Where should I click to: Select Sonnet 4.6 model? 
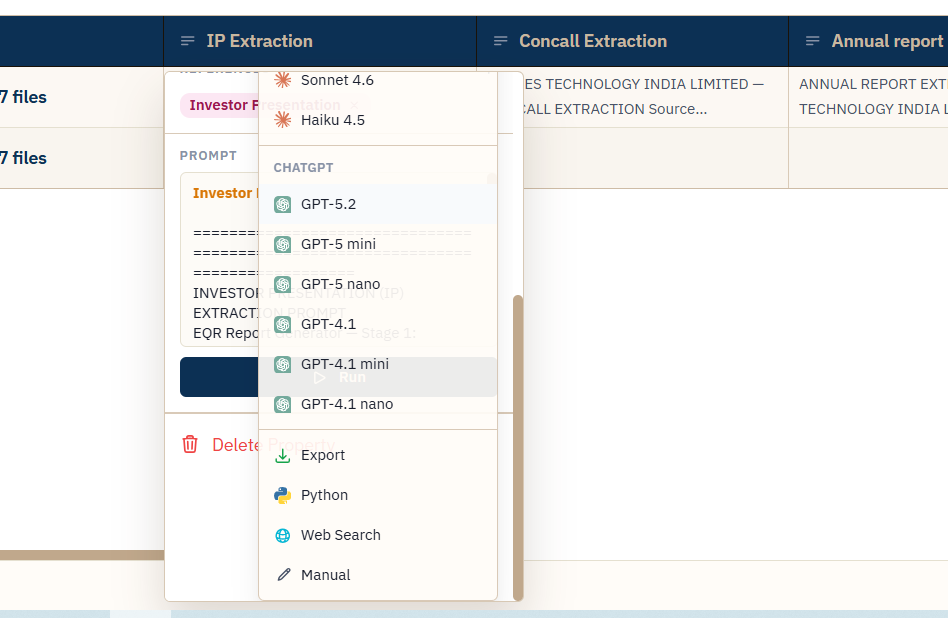378,80
